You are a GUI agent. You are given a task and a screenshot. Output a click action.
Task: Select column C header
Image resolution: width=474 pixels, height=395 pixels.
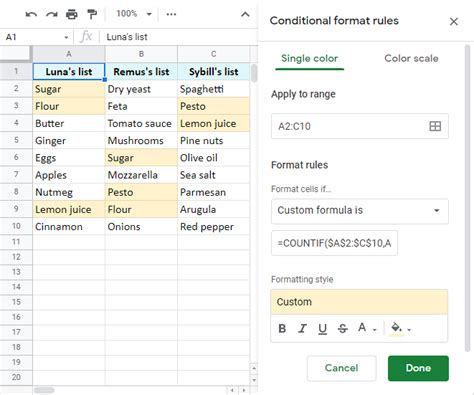click(214, 54)
